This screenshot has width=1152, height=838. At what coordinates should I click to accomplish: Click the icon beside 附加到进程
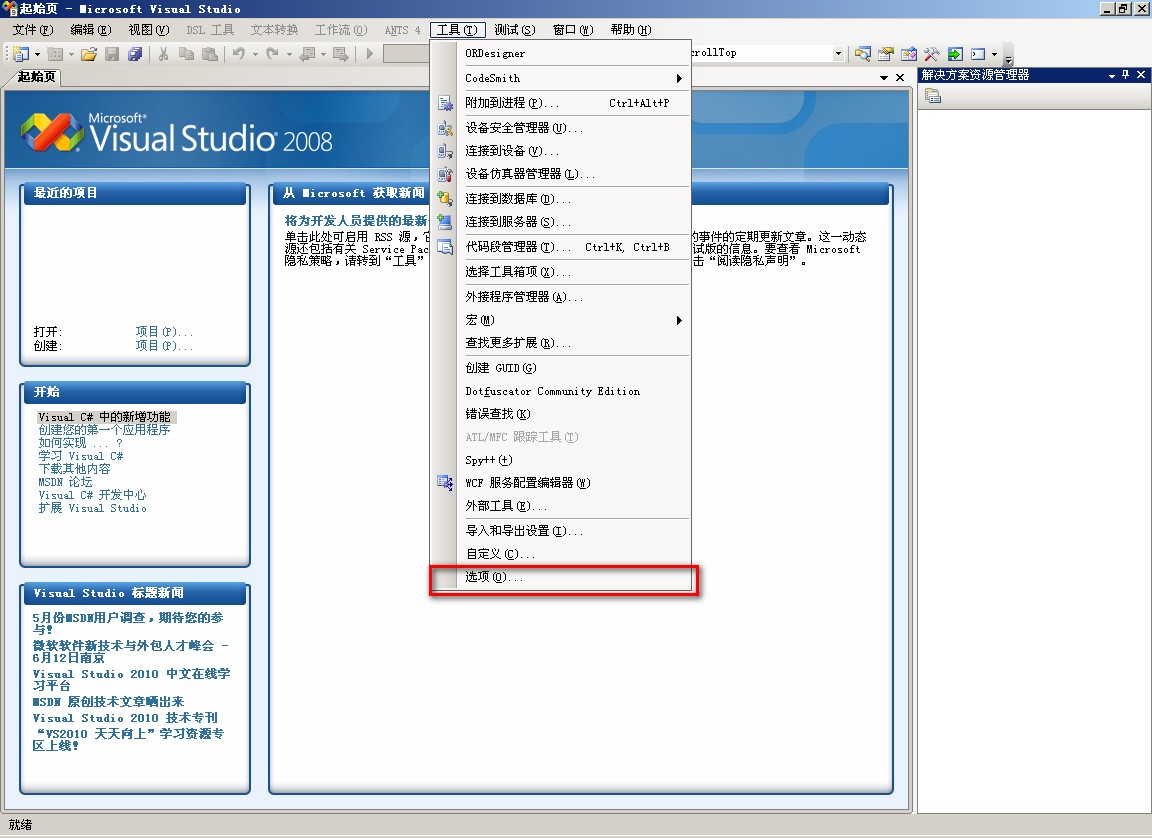(445, 104)
